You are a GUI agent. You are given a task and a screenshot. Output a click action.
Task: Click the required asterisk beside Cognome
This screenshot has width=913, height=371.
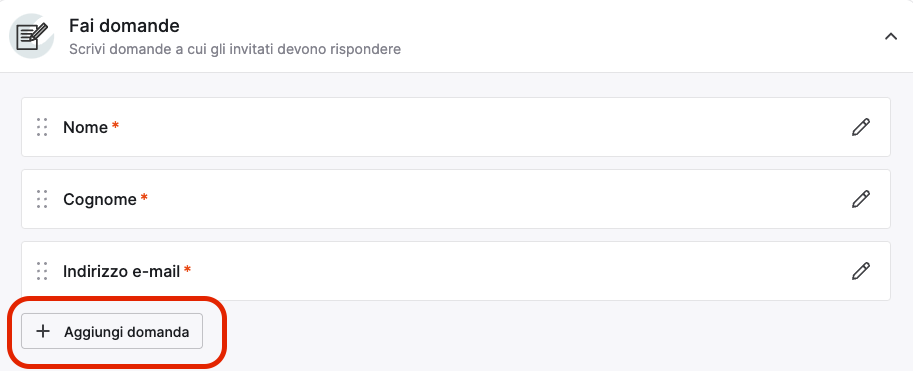144,197
